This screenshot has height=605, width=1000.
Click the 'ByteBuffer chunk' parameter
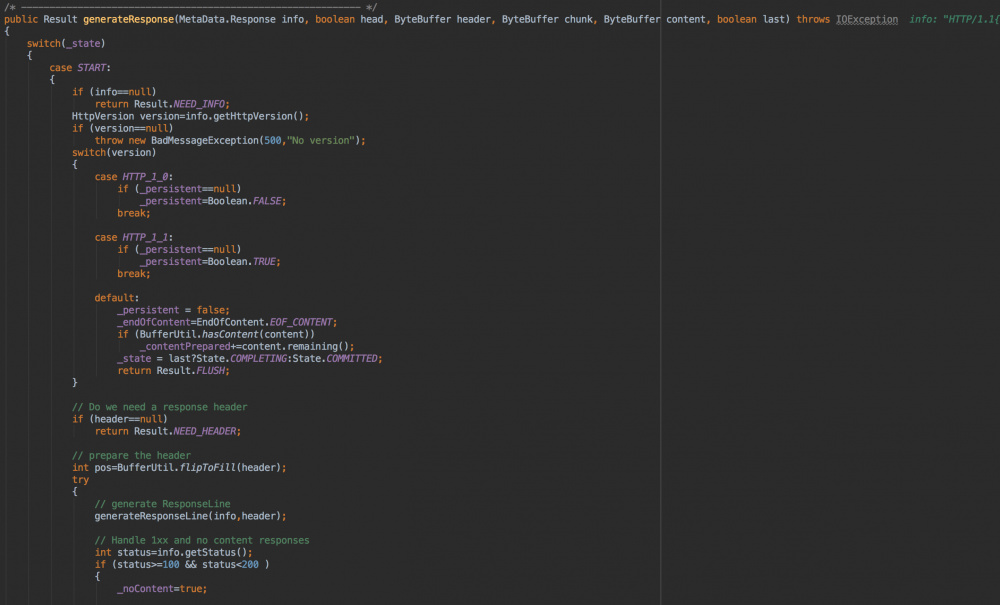click(547, 19)
